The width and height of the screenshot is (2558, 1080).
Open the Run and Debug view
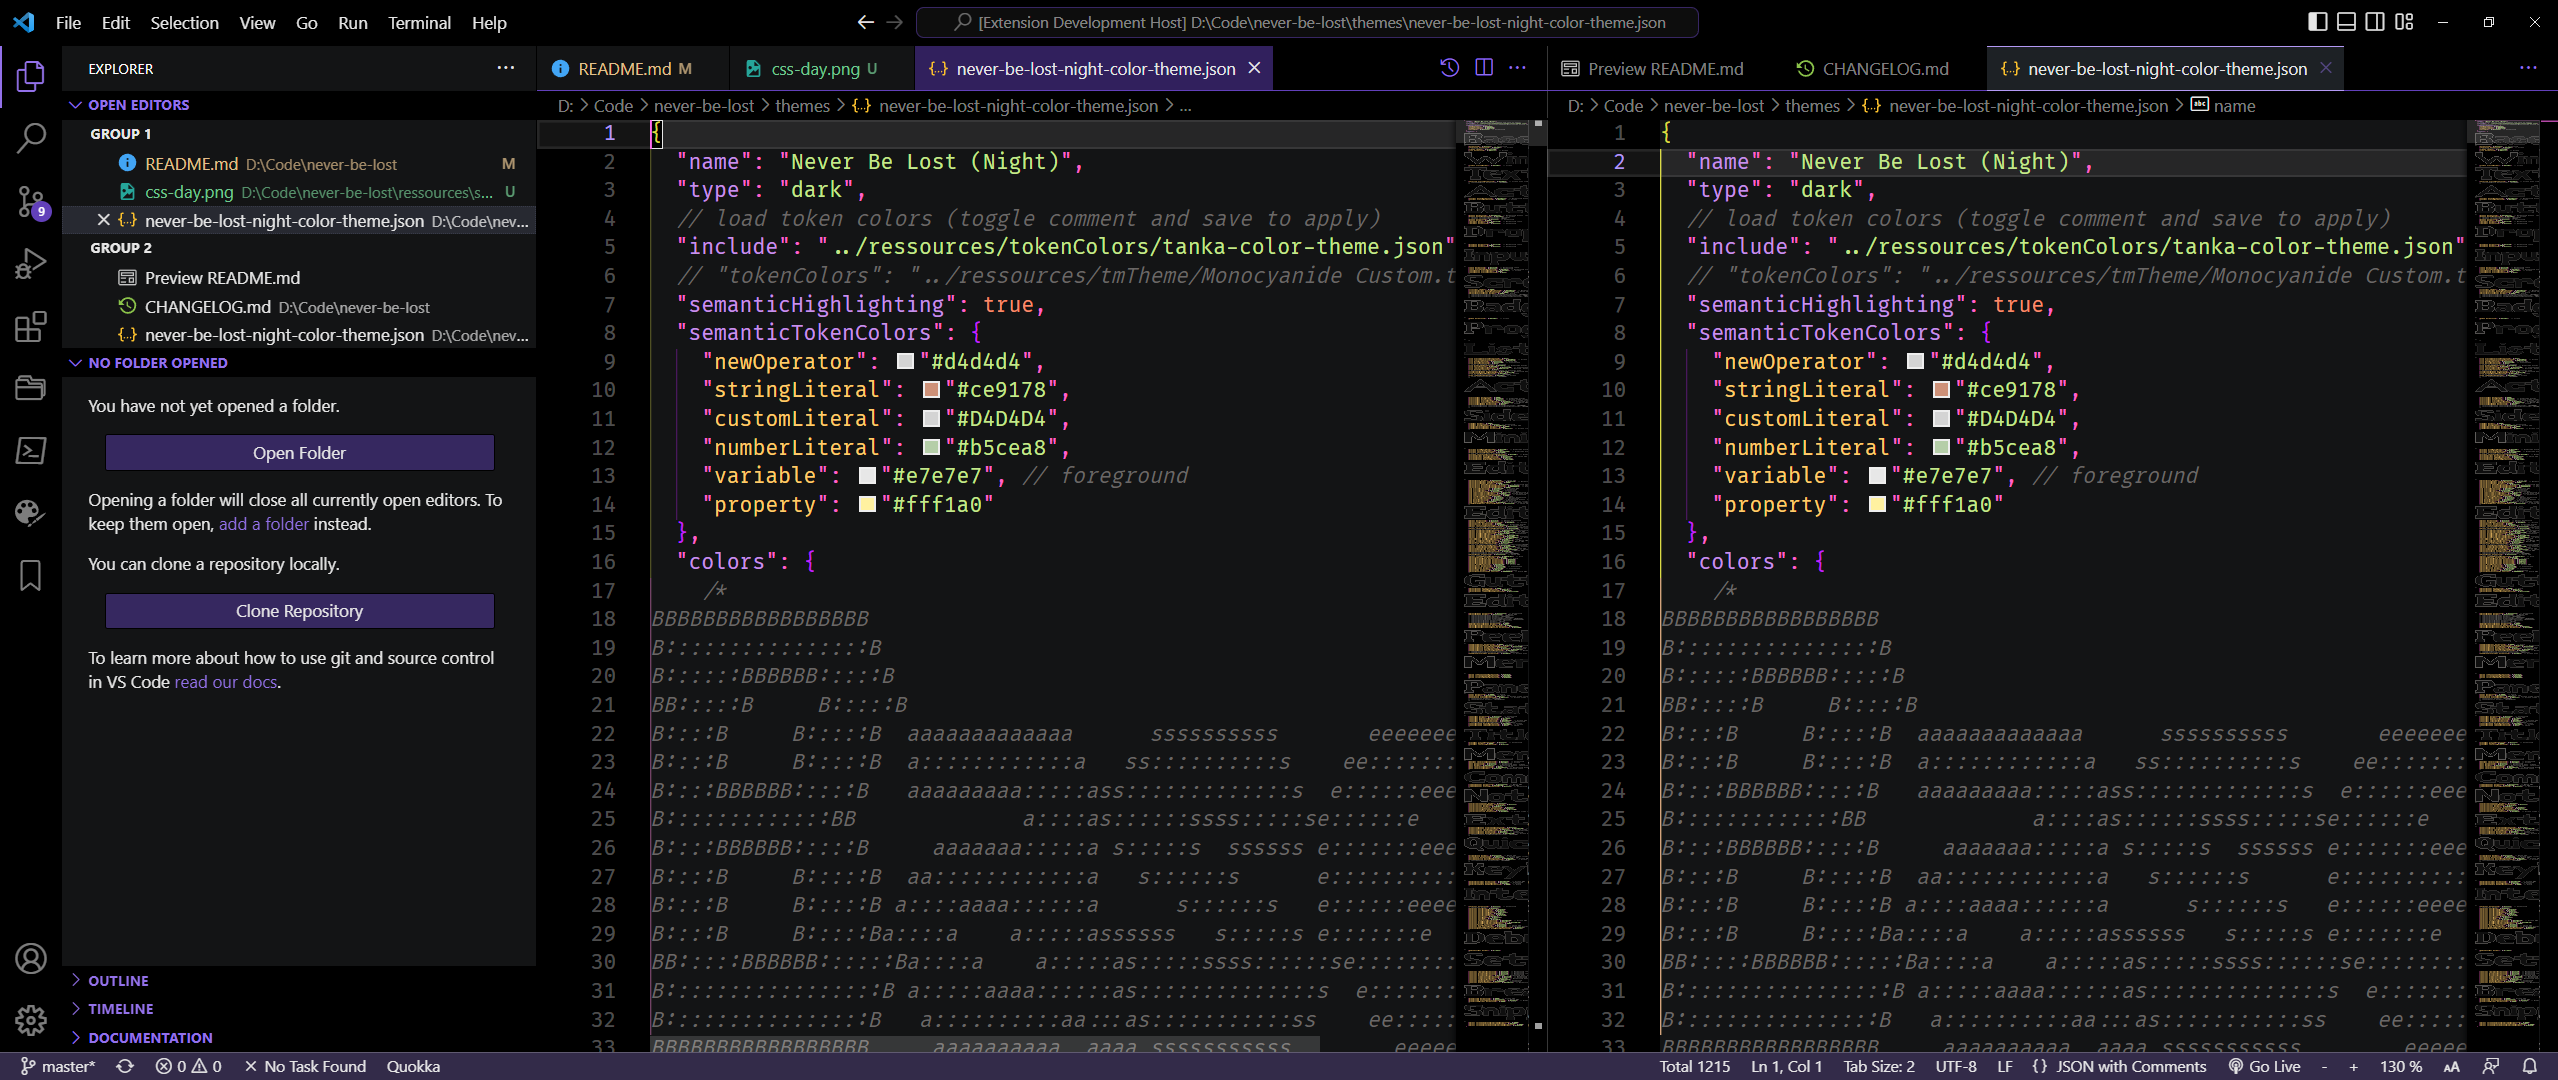[31, 264]
